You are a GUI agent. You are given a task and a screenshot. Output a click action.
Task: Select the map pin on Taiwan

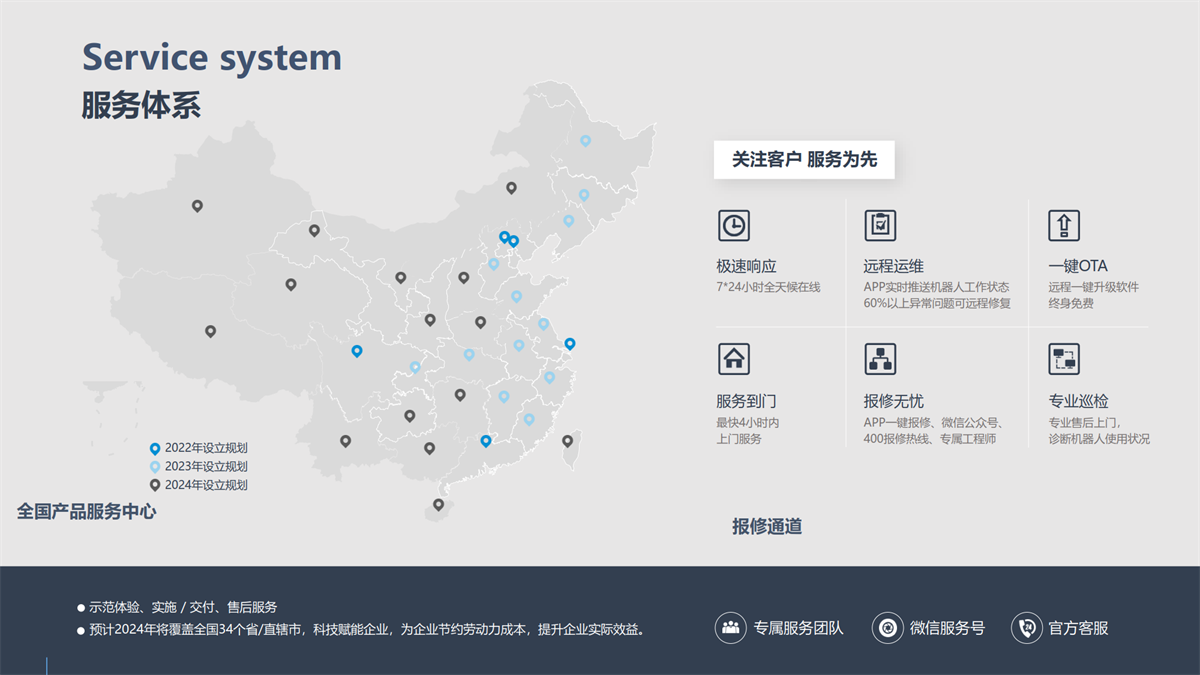pos(567,441)
